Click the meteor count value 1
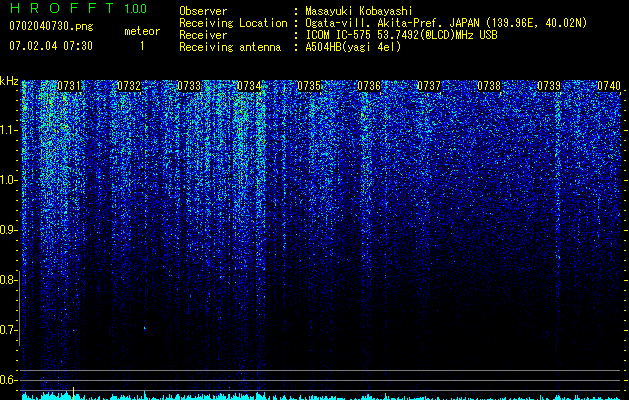 (x=142, y=46)
